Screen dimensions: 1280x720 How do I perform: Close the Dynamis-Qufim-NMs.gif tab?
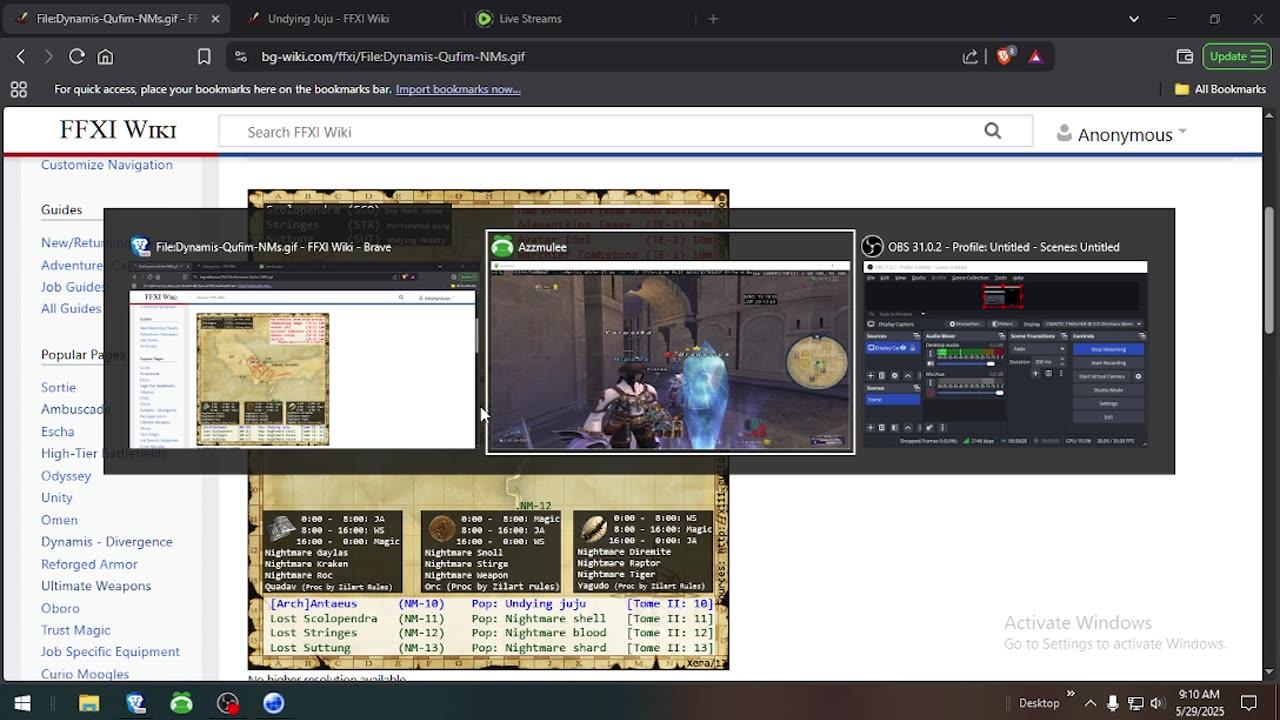click(x=215, y=18)
